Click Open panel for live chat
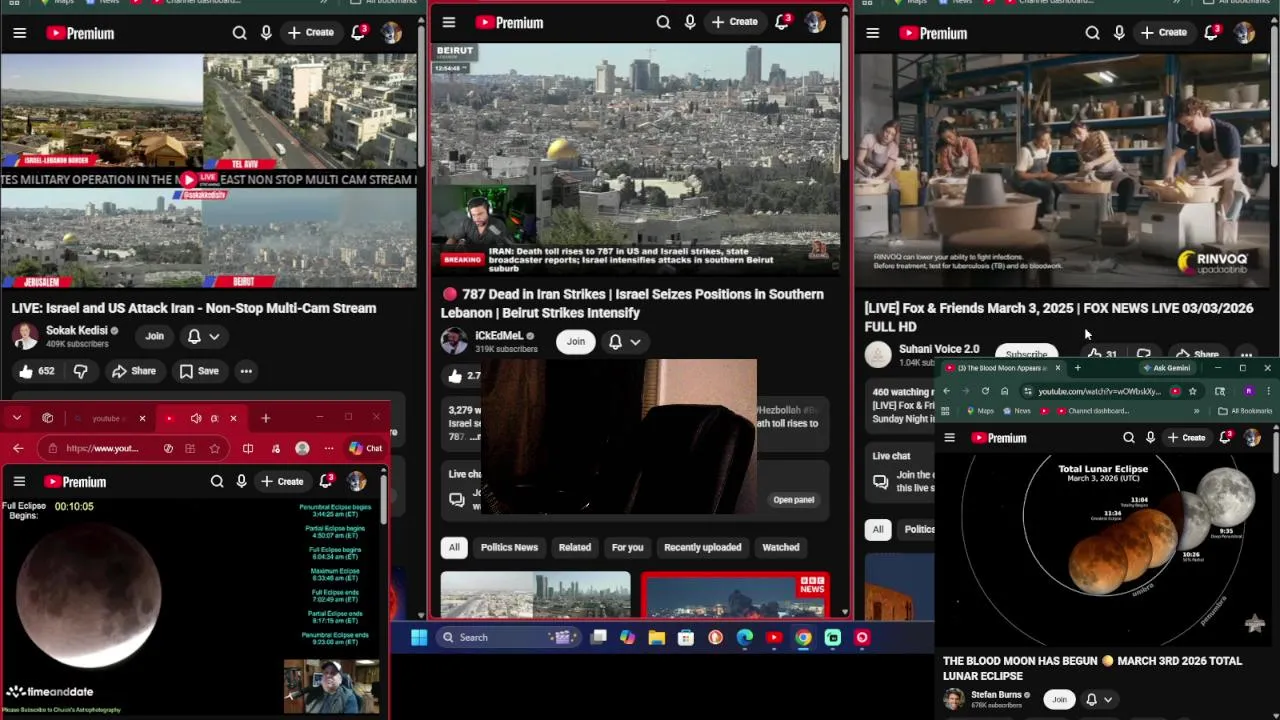 (794, 499)
